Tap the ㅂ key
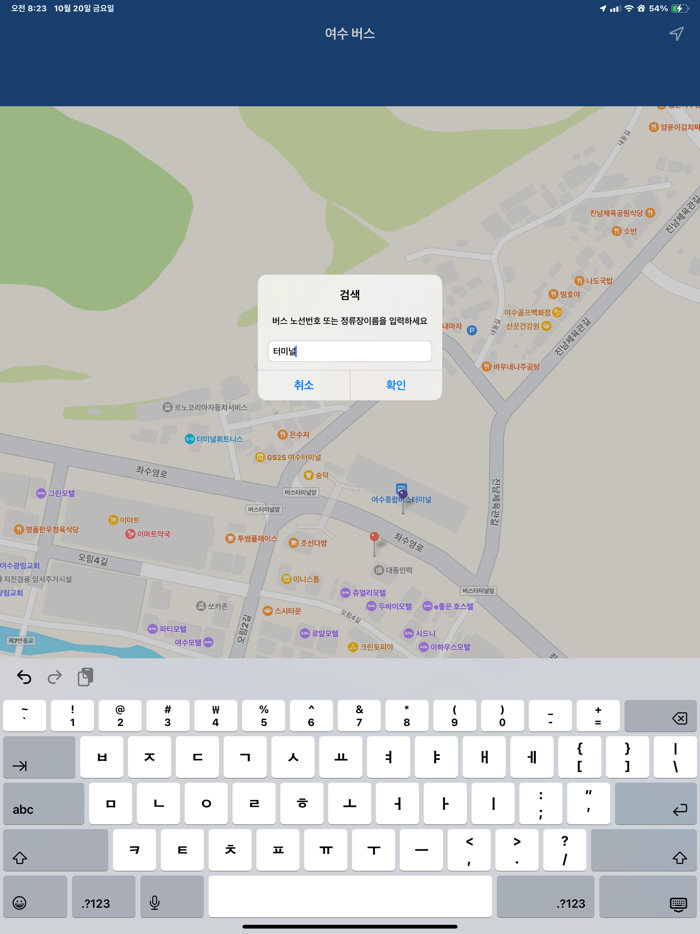The width and height of the screenshot is (700, 934). pos(102,757)
